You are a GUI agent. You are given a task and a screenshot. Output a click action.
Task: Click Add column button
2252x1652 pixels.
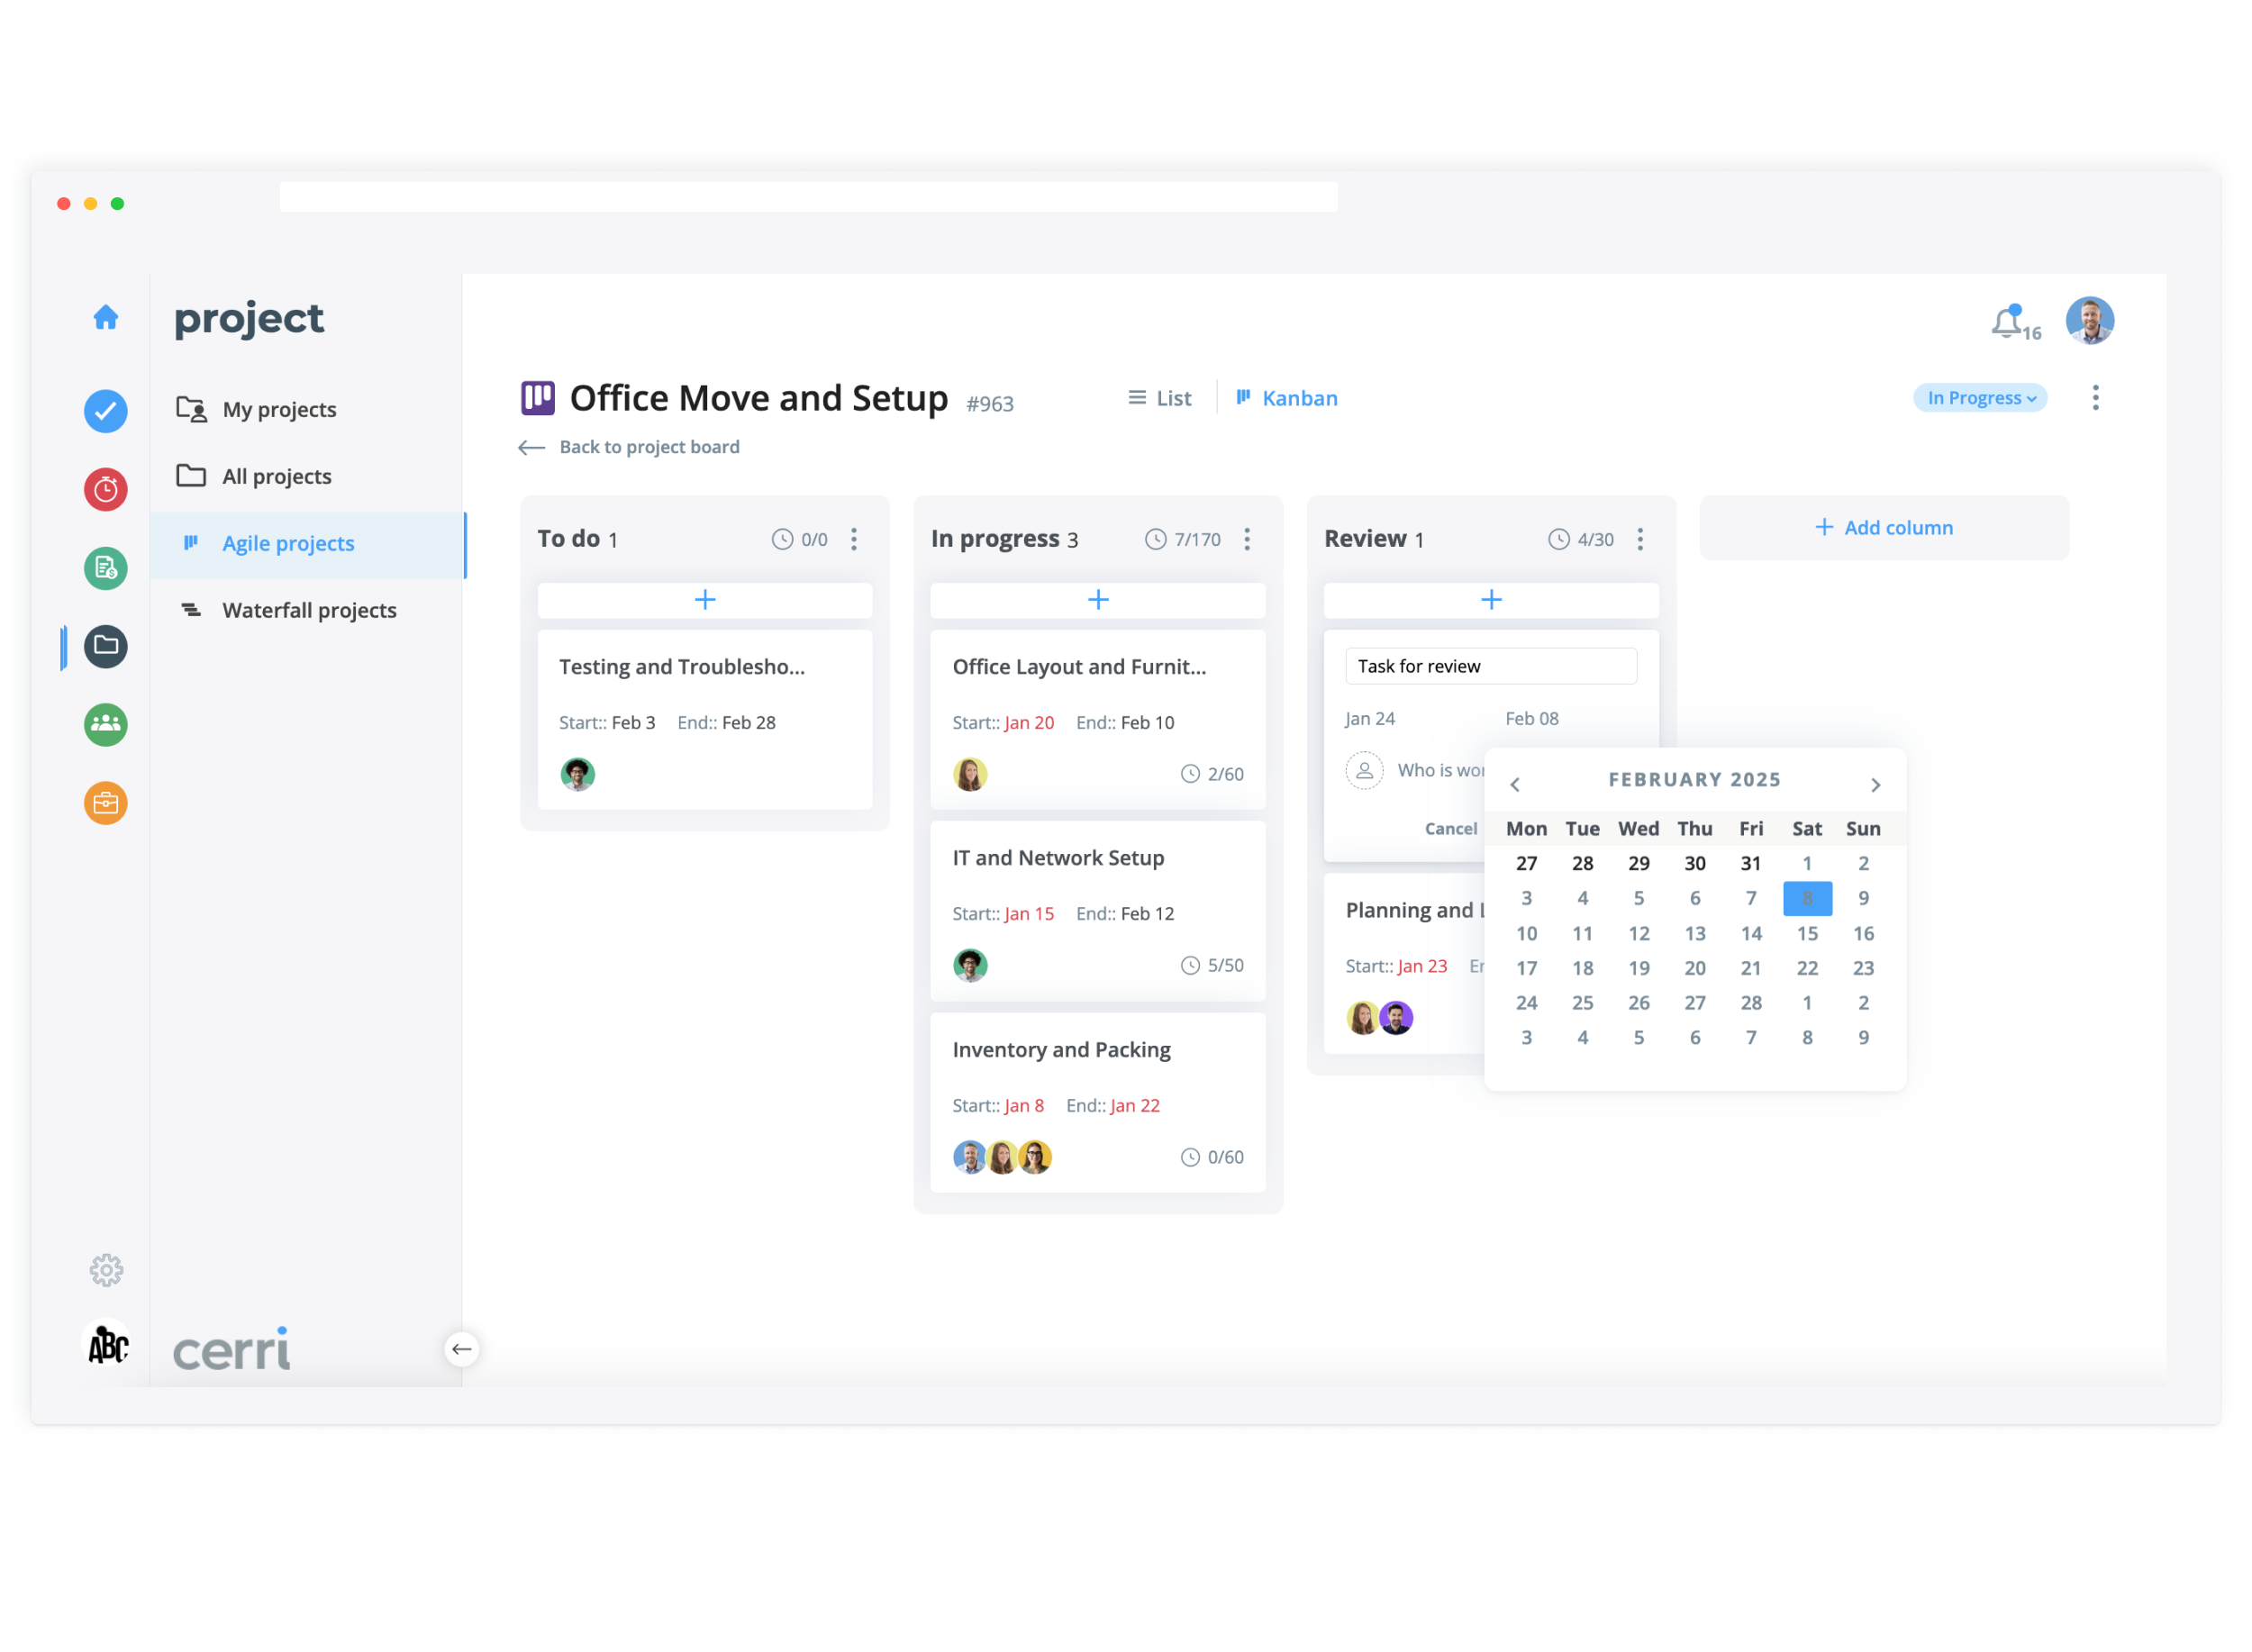[x=1884, y=528]
